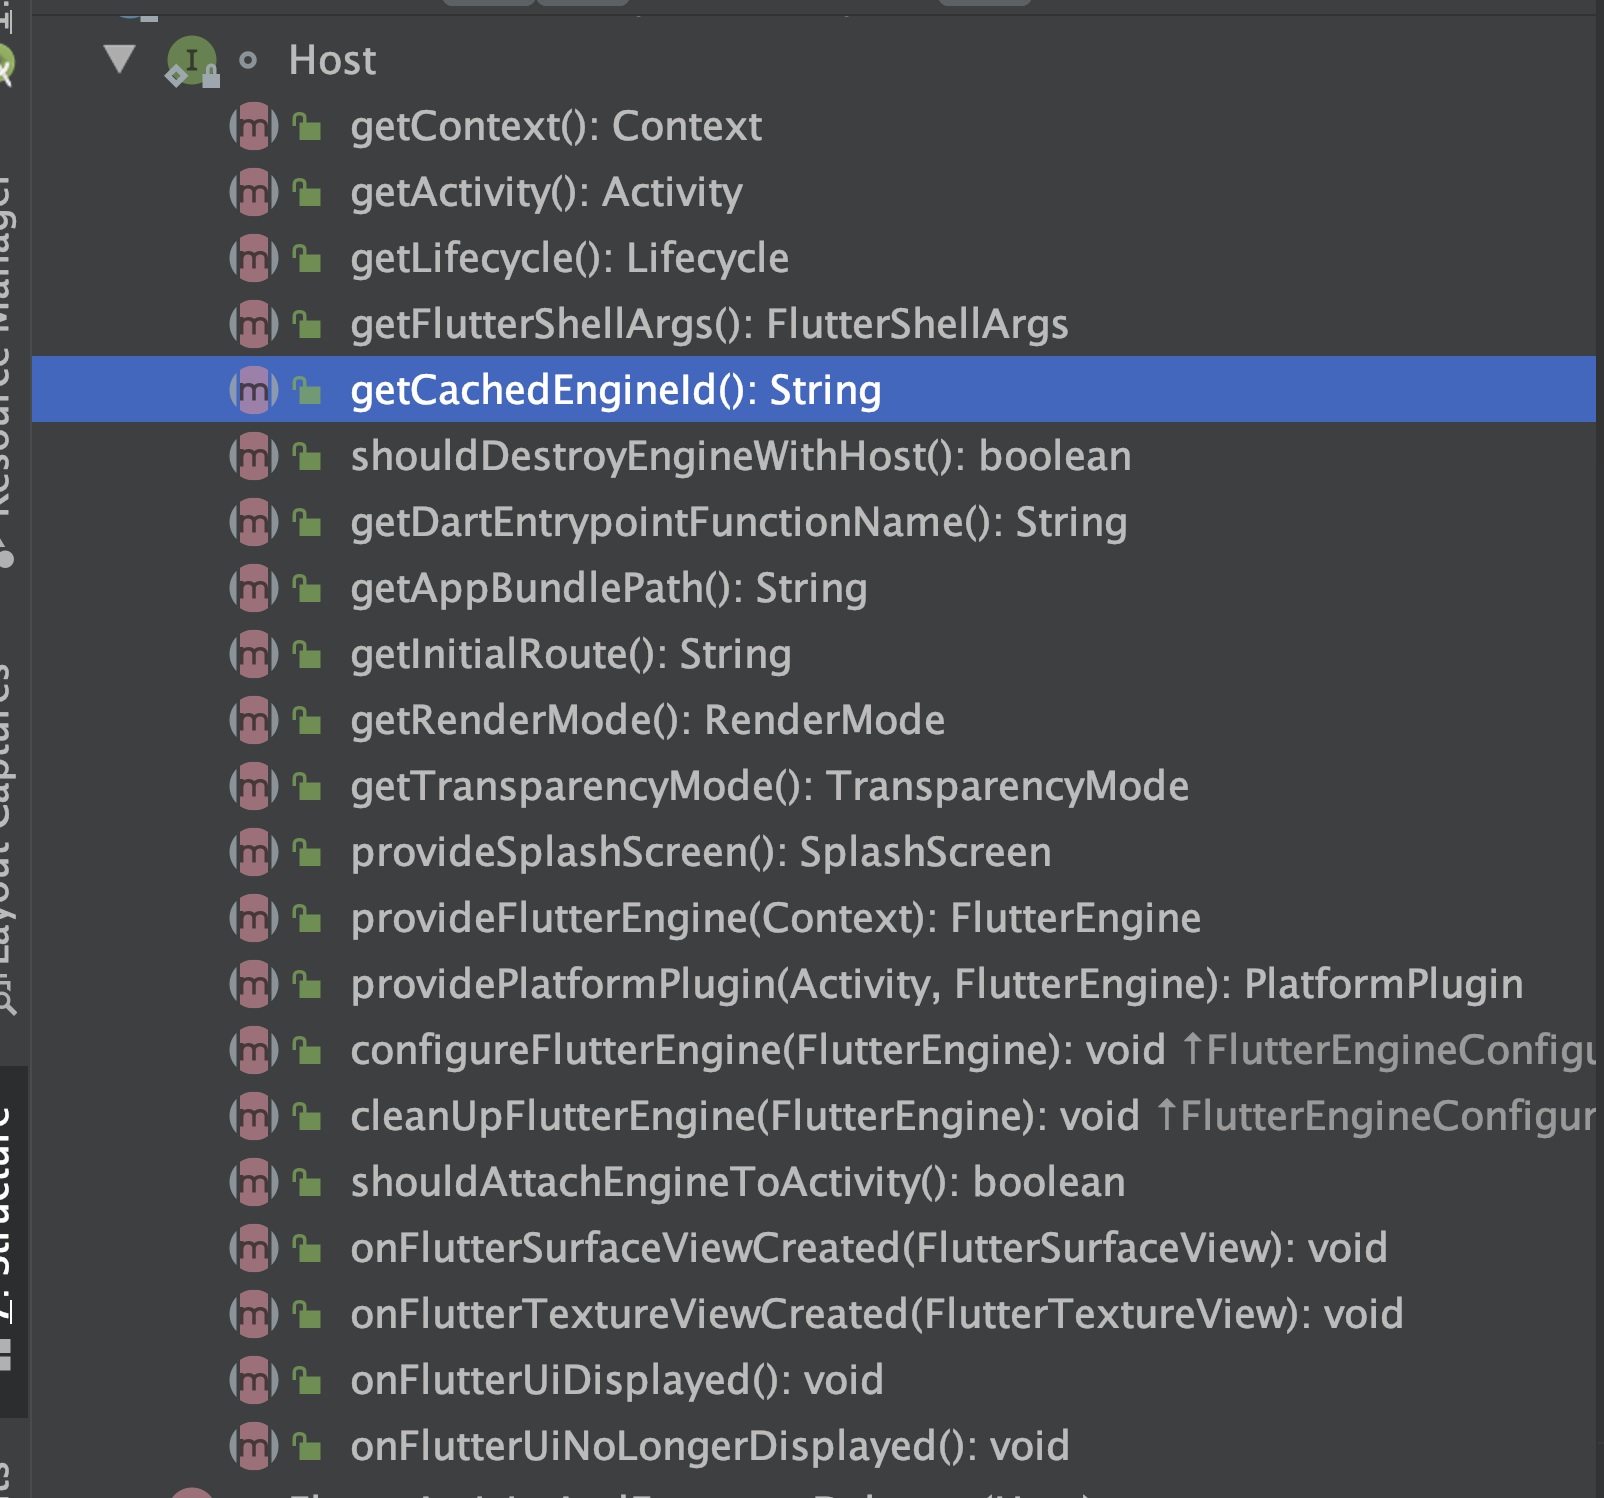Screen dimensions: 1604x1498
Task: Select shouldDestroyEngineWithHost() method
Action: tap(740, 457)
